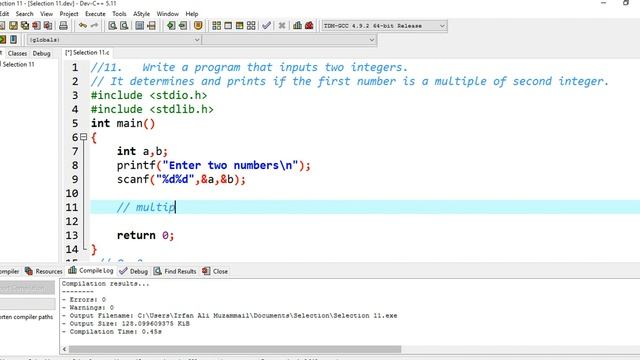
Task: Click the Goto Line toolbar icon
Action: [x=151, y=26]
